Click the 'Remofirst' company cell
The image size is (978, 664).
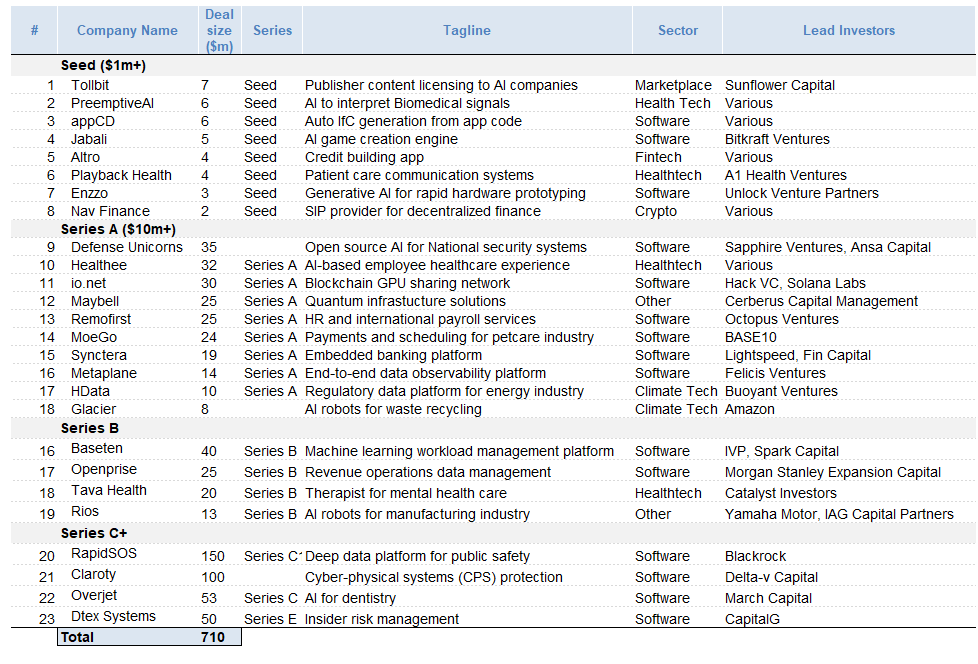pos(101,320)
